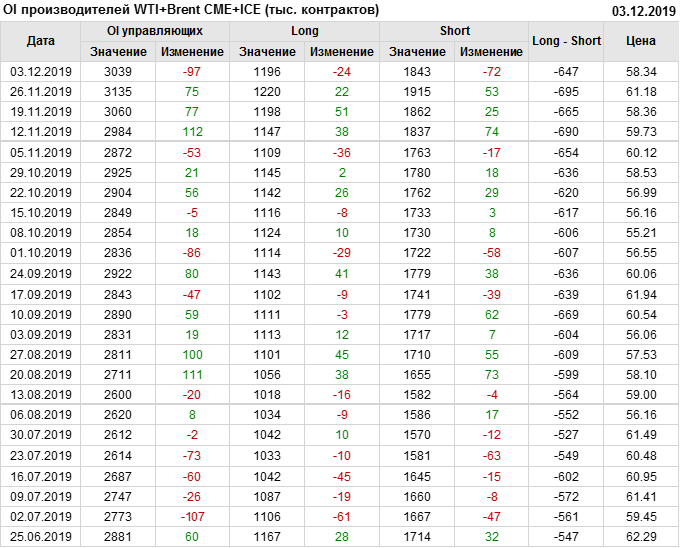680x548 pixels.
Task: Click the Изменение subheader under Long
Action: (342, 52)
